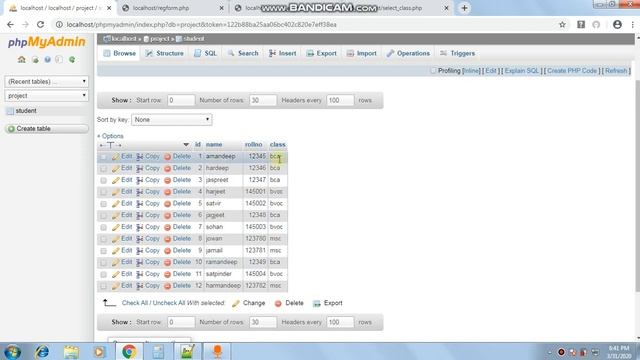Click Check All link below table
Image resolution: width=640 pixels, height=360 pixels.
tap(135, 303)
